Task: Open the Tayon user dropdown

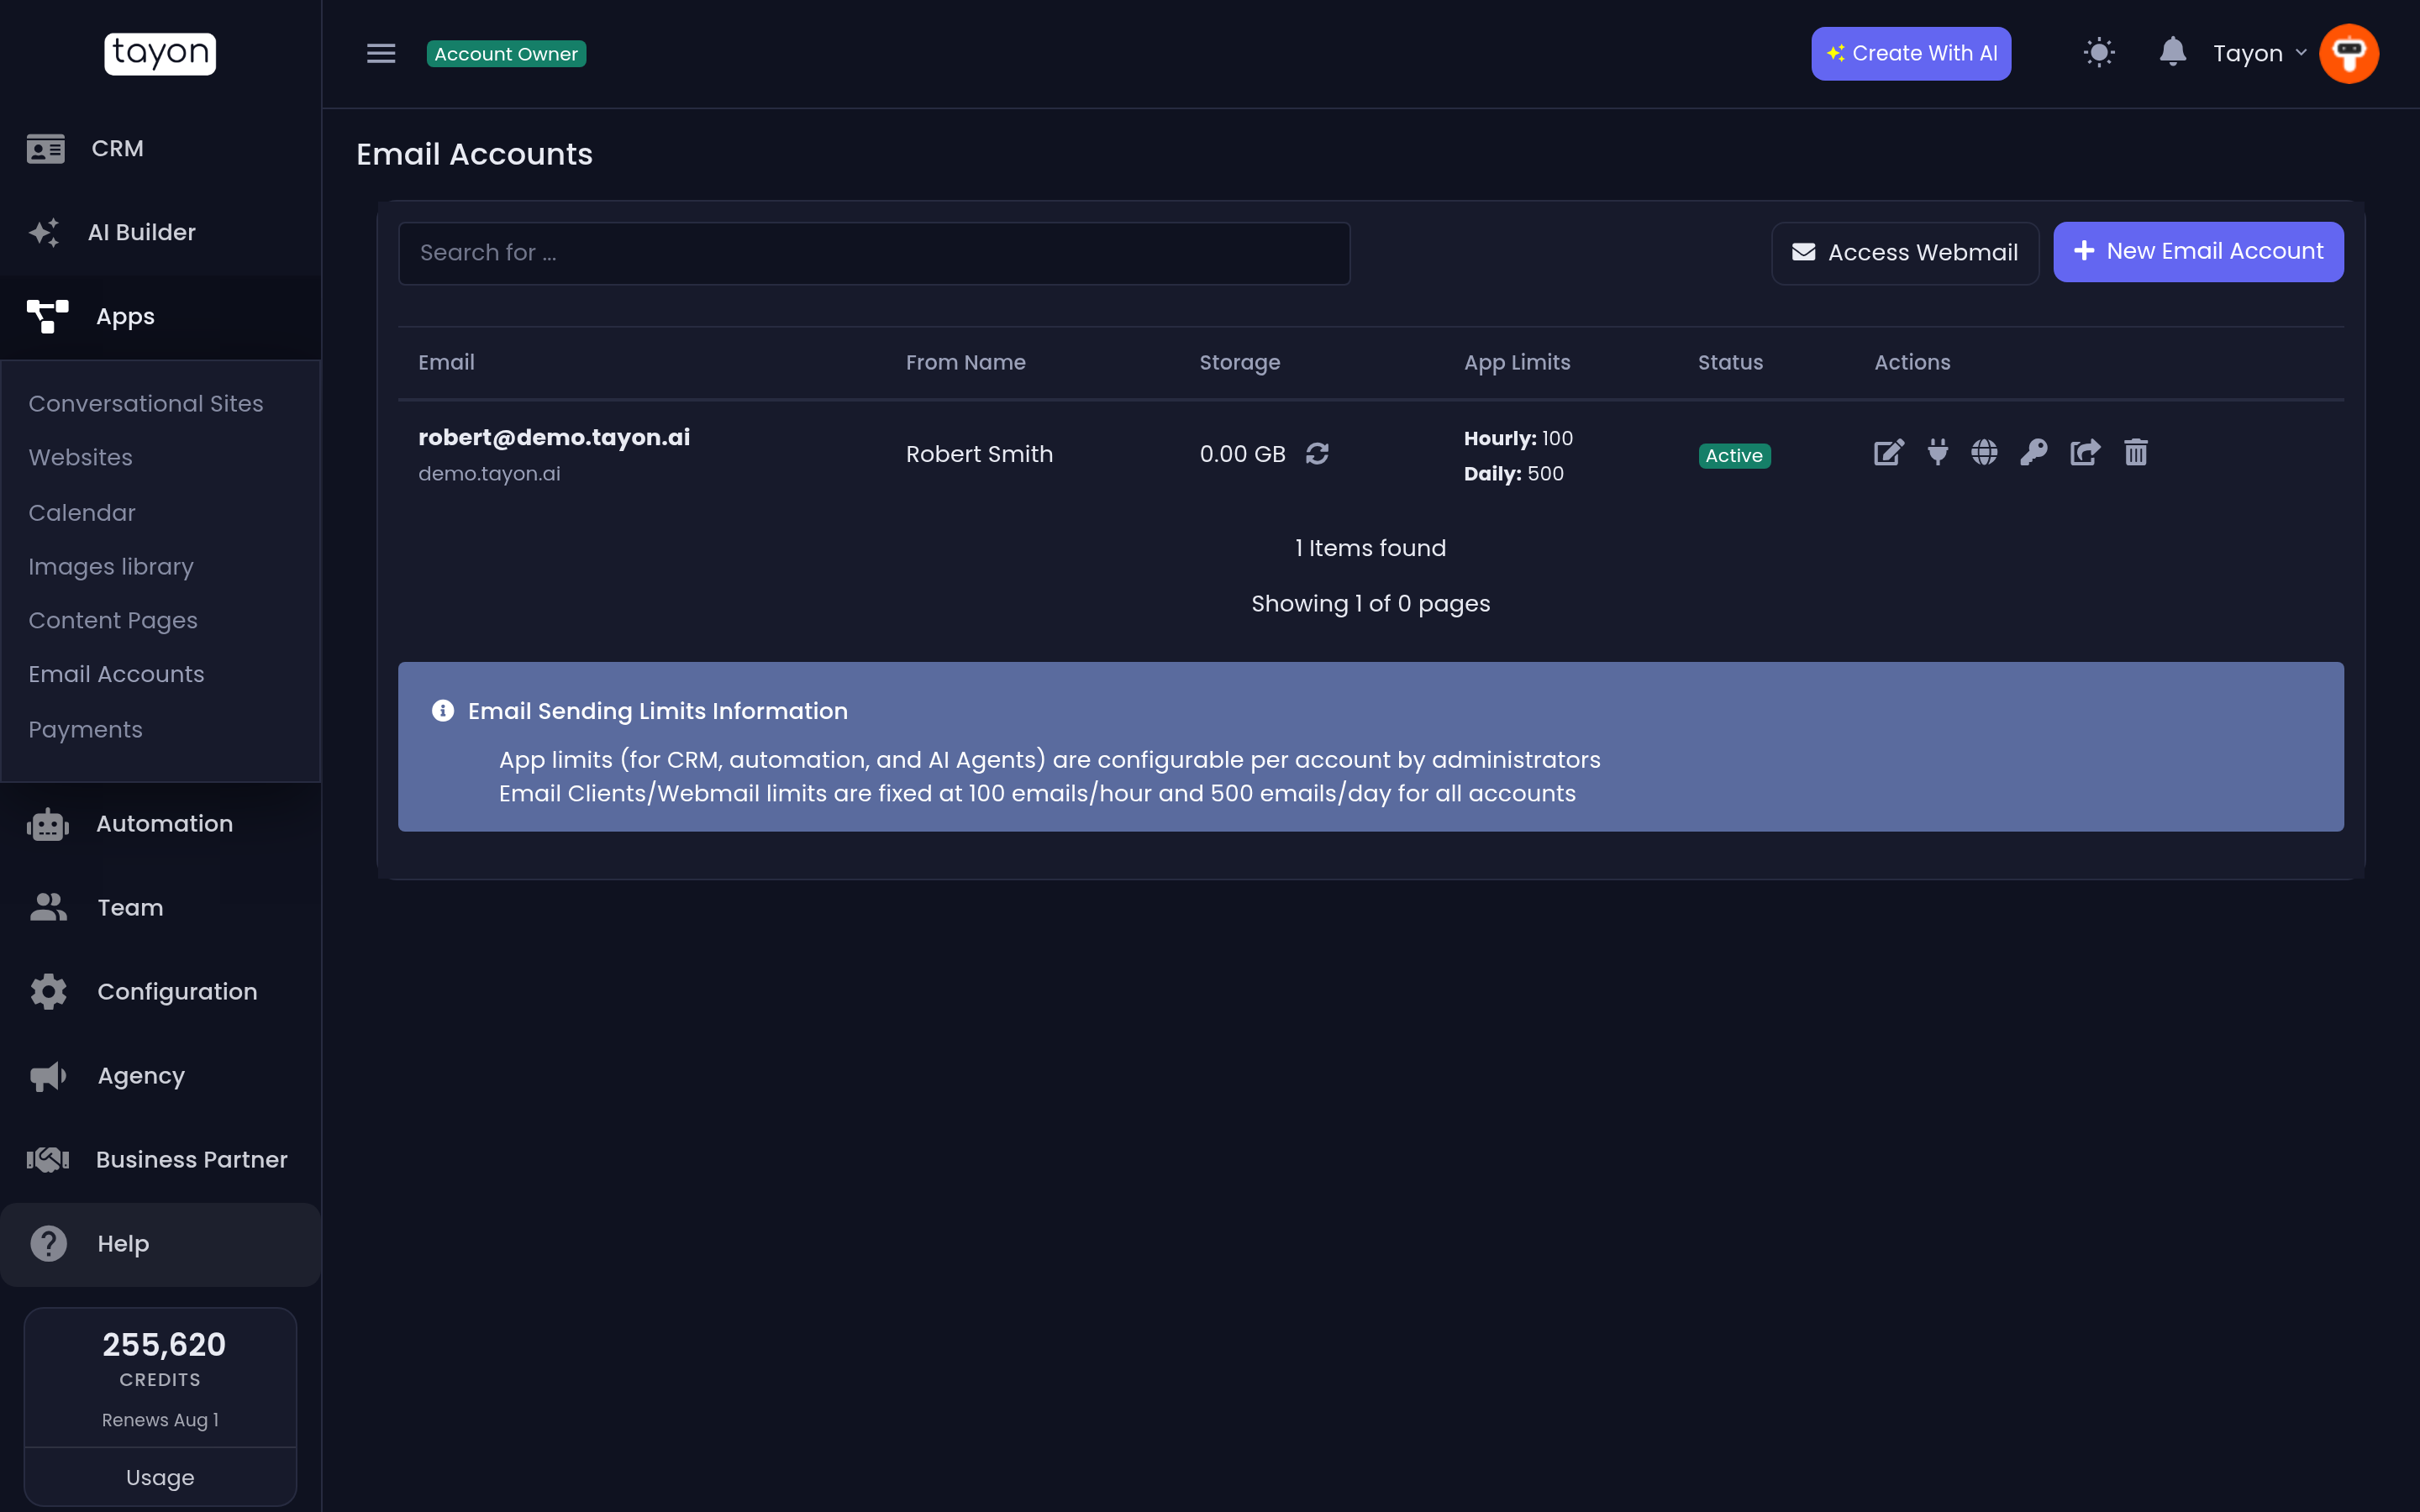Action: [x=2259, y=54]
